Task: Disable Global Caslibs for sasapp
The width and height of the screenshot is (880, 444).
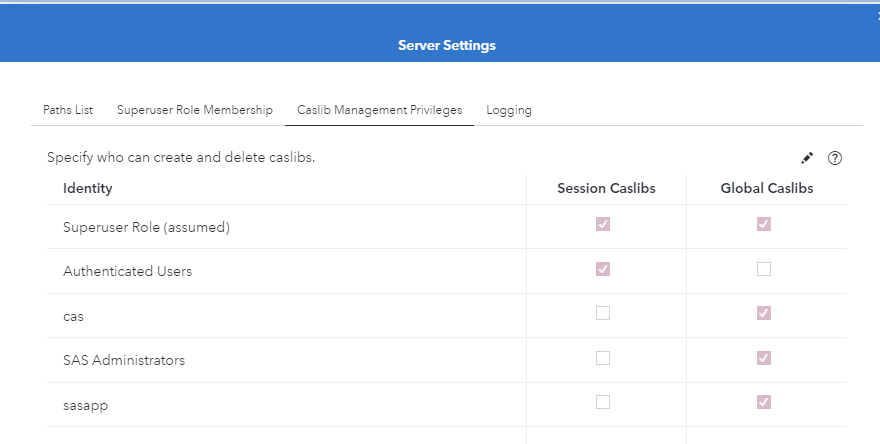Action: (764, 402)
